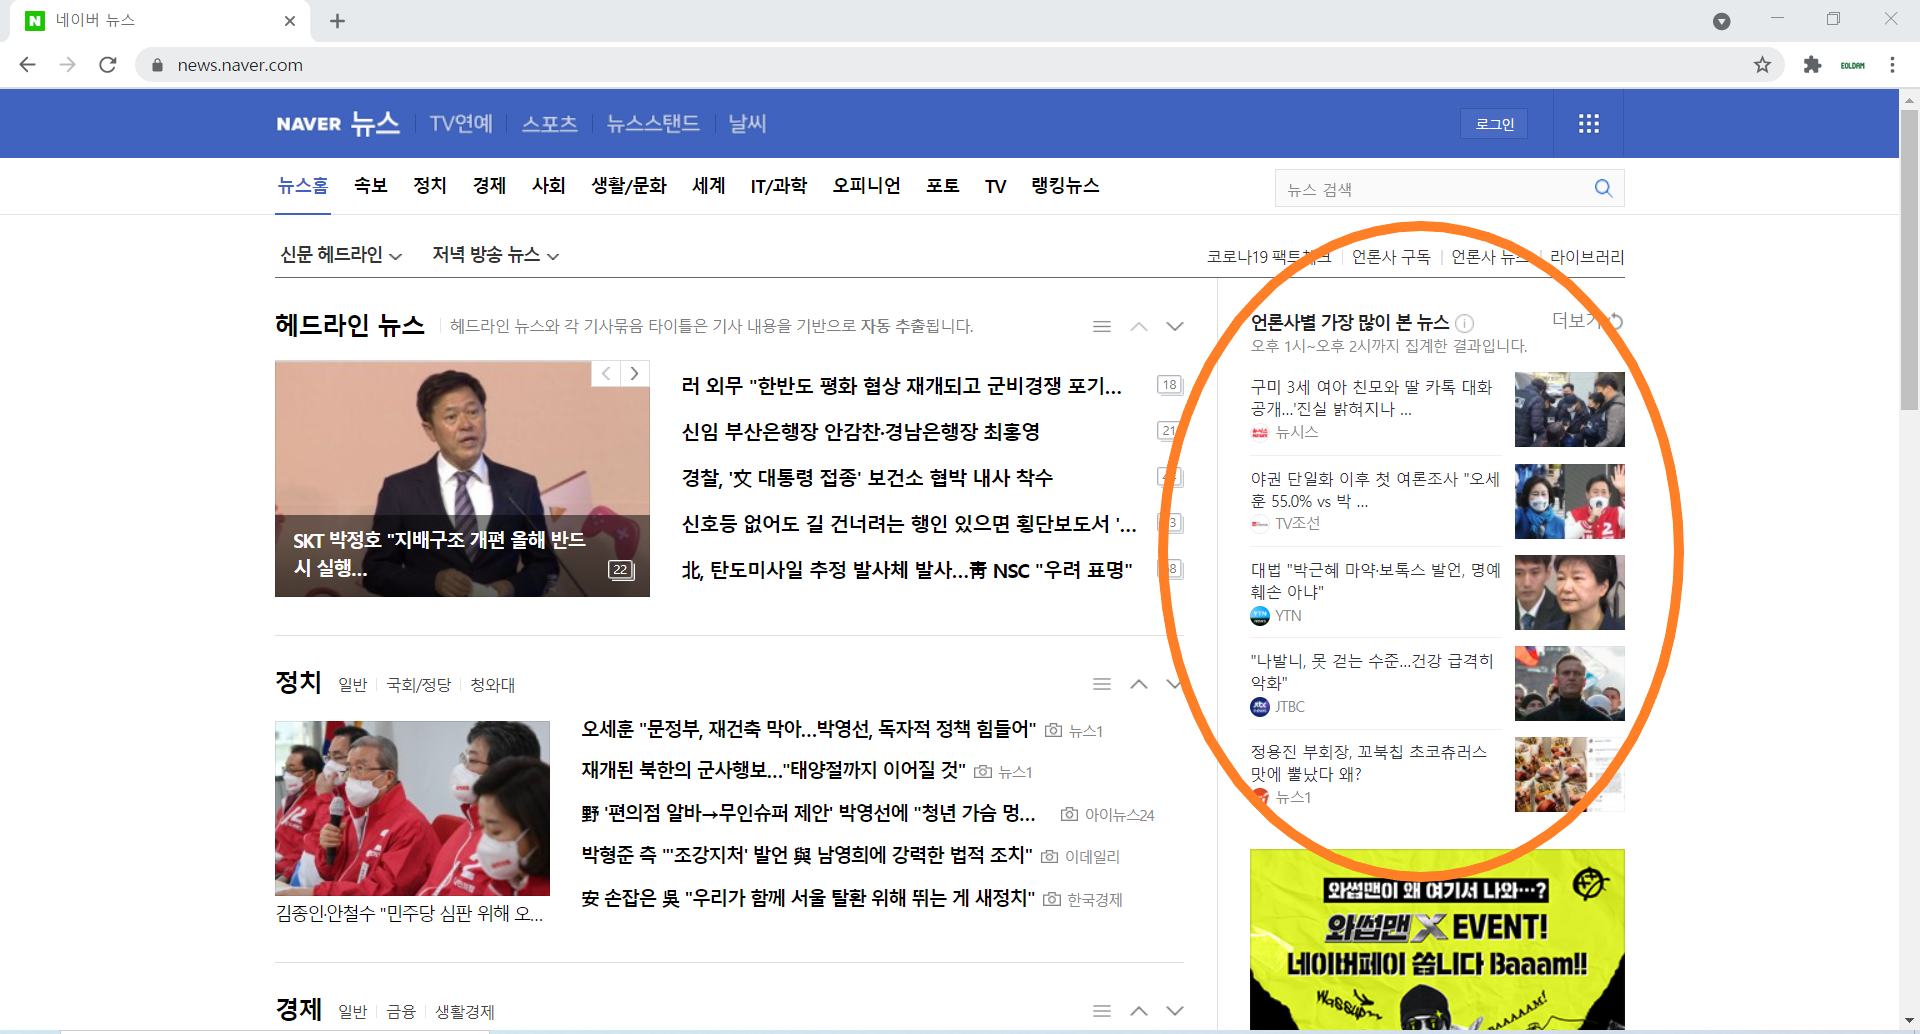The height and width of the screenshot is (1034, 1920).
Task: Move the 경제 section down
Action: pos(1175,1011)
